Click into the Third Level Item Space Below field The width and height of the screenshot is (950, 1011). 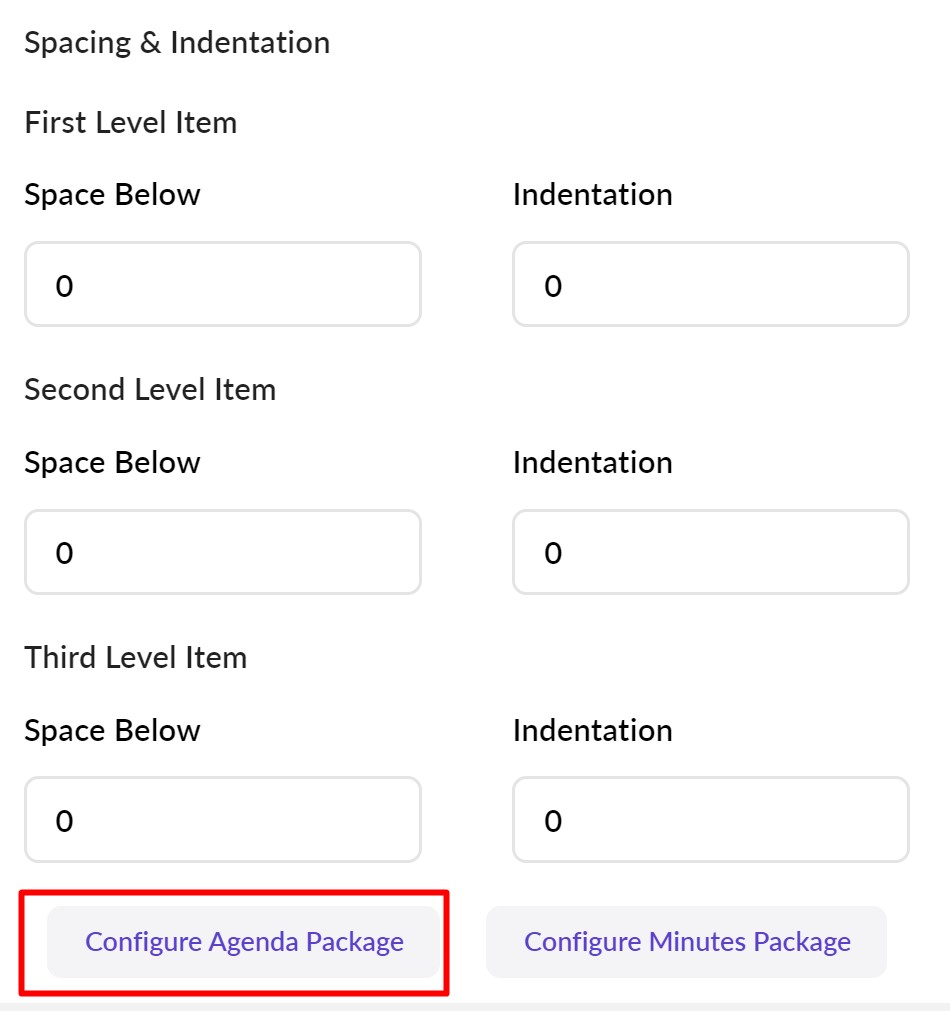pos(222,820)
